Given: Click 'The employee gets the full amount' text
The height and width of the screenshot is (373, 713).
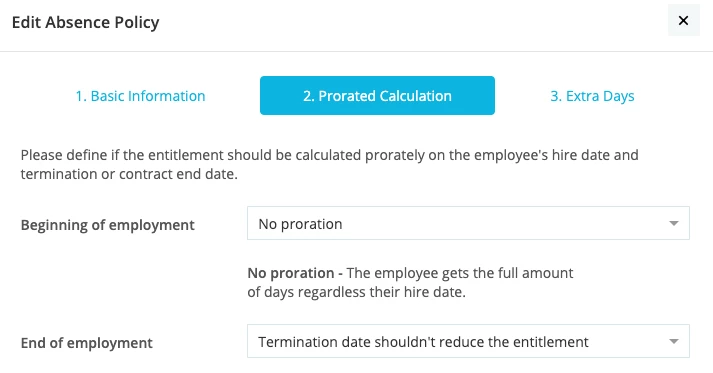Looking at the screenshot, I should click(460, 273).
